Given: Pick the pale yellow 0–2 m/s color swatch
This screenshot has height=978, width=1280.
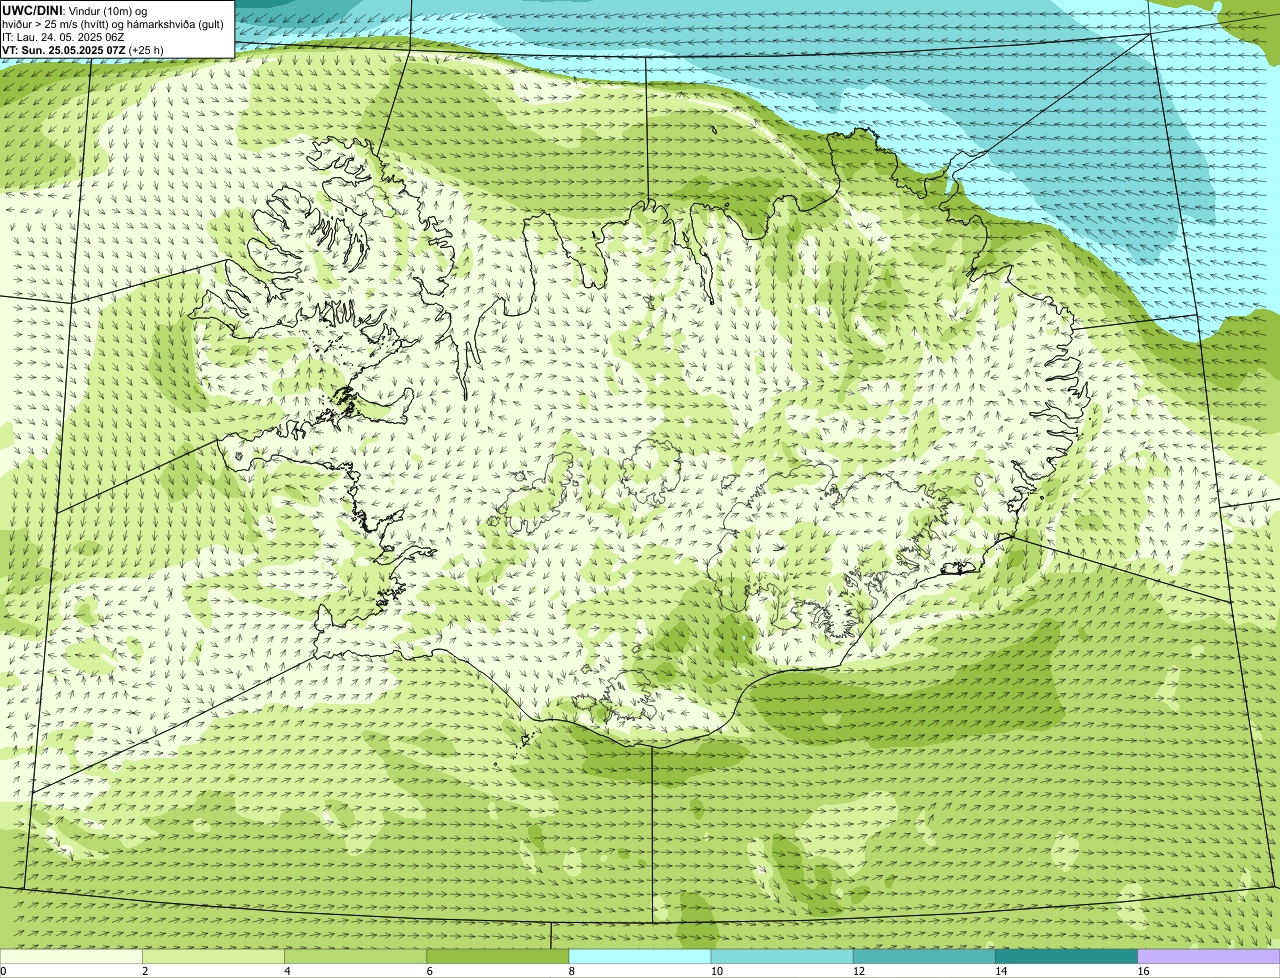Looking at the screenshot, I should tap(71, 957).
